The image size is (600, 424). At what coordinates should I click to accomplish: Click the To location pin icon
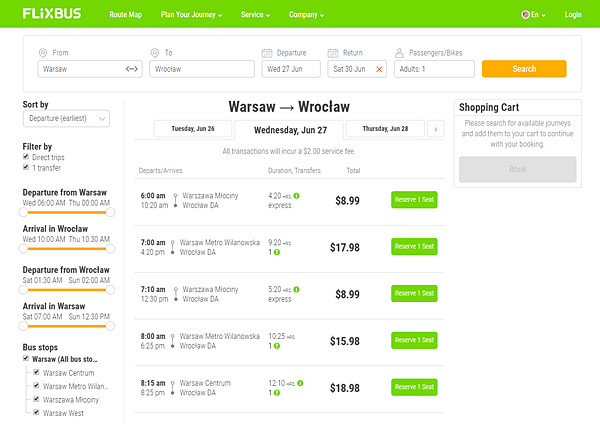[x=155, y=53]
